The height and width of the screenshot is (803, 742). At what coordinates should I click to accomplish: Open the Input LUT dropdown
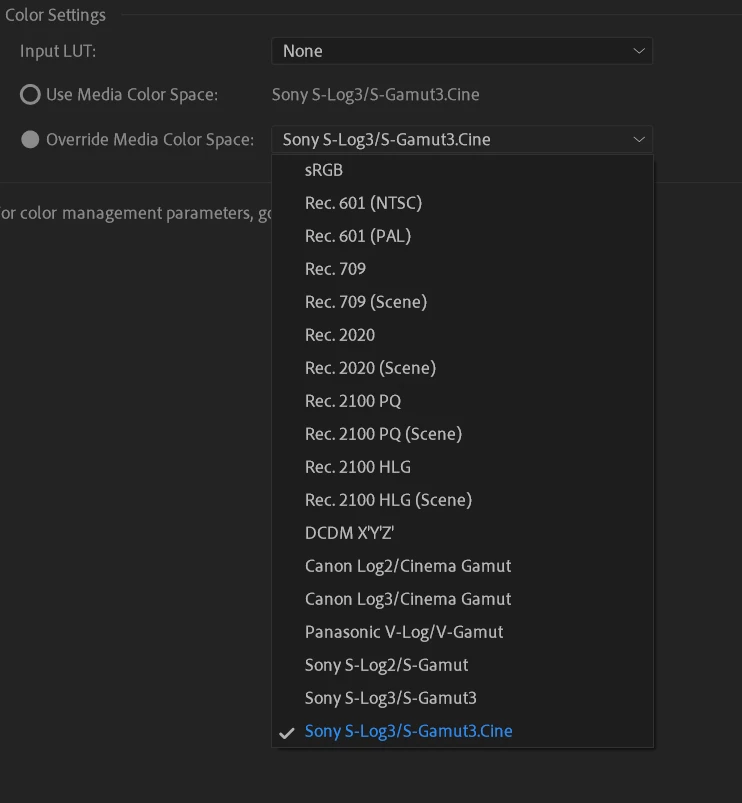pyautogui.click(x=461, y=51)
